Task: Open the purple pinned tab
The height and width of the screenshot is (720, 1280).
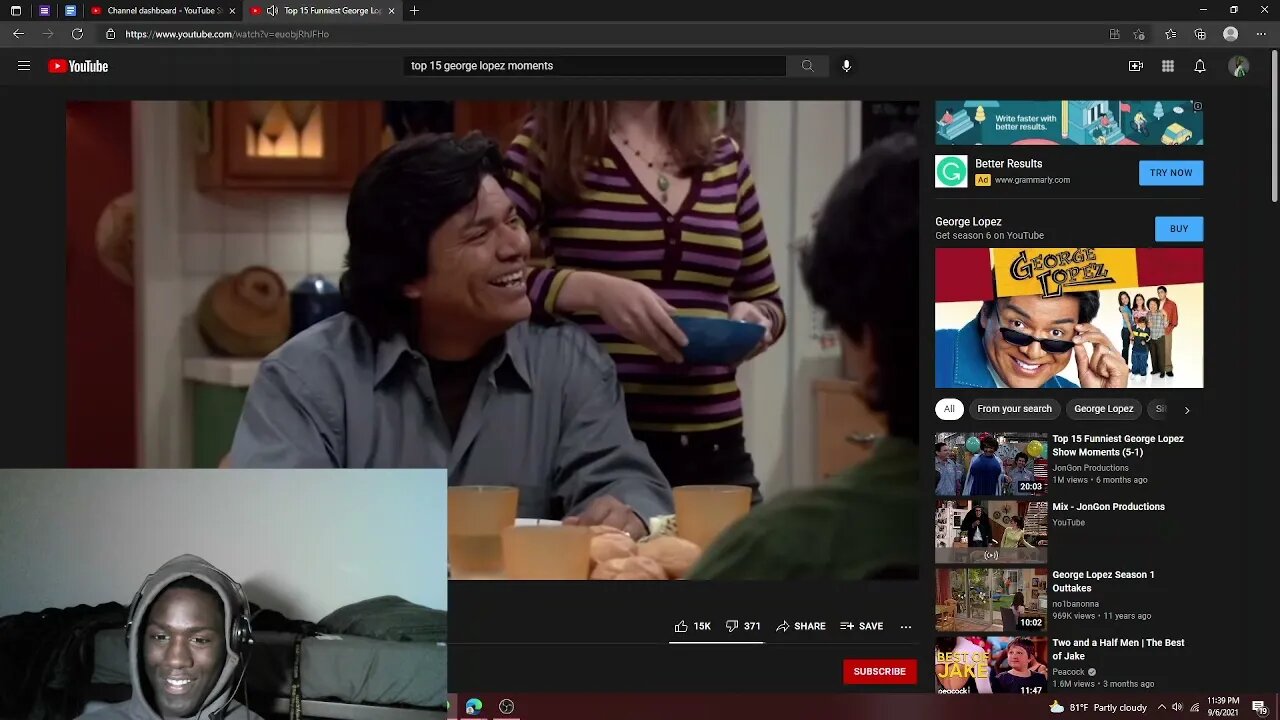Action: (44, 10)
